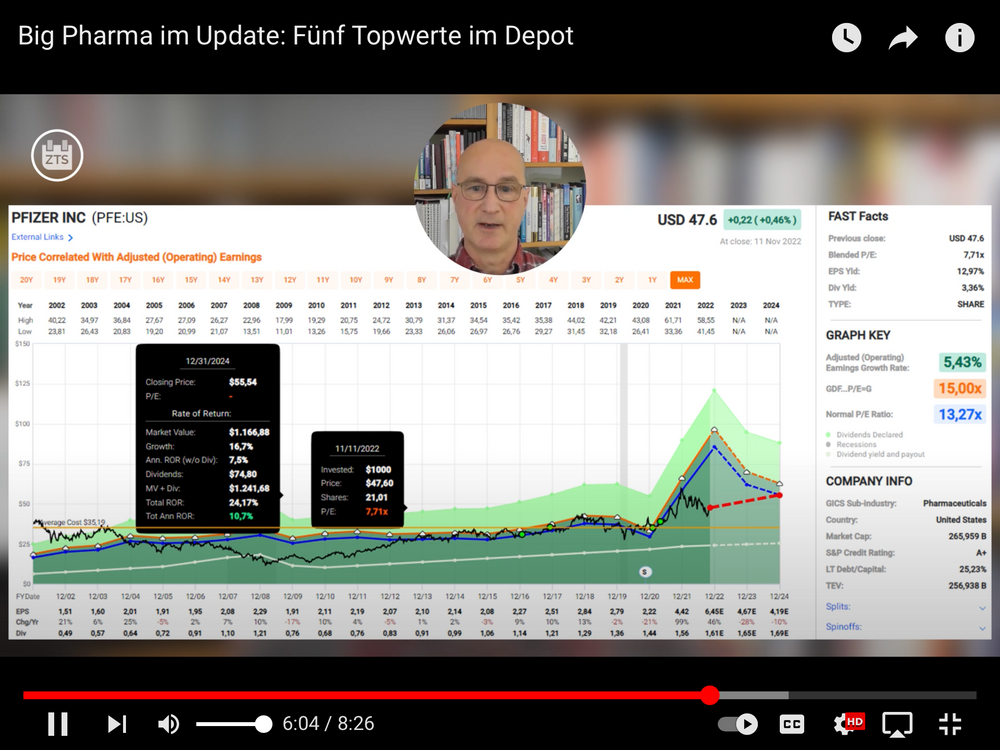The width and height of the screenshot is (1000, 750).
Task: Click the AirPlay cast icon
Action: tap(897, 724)
